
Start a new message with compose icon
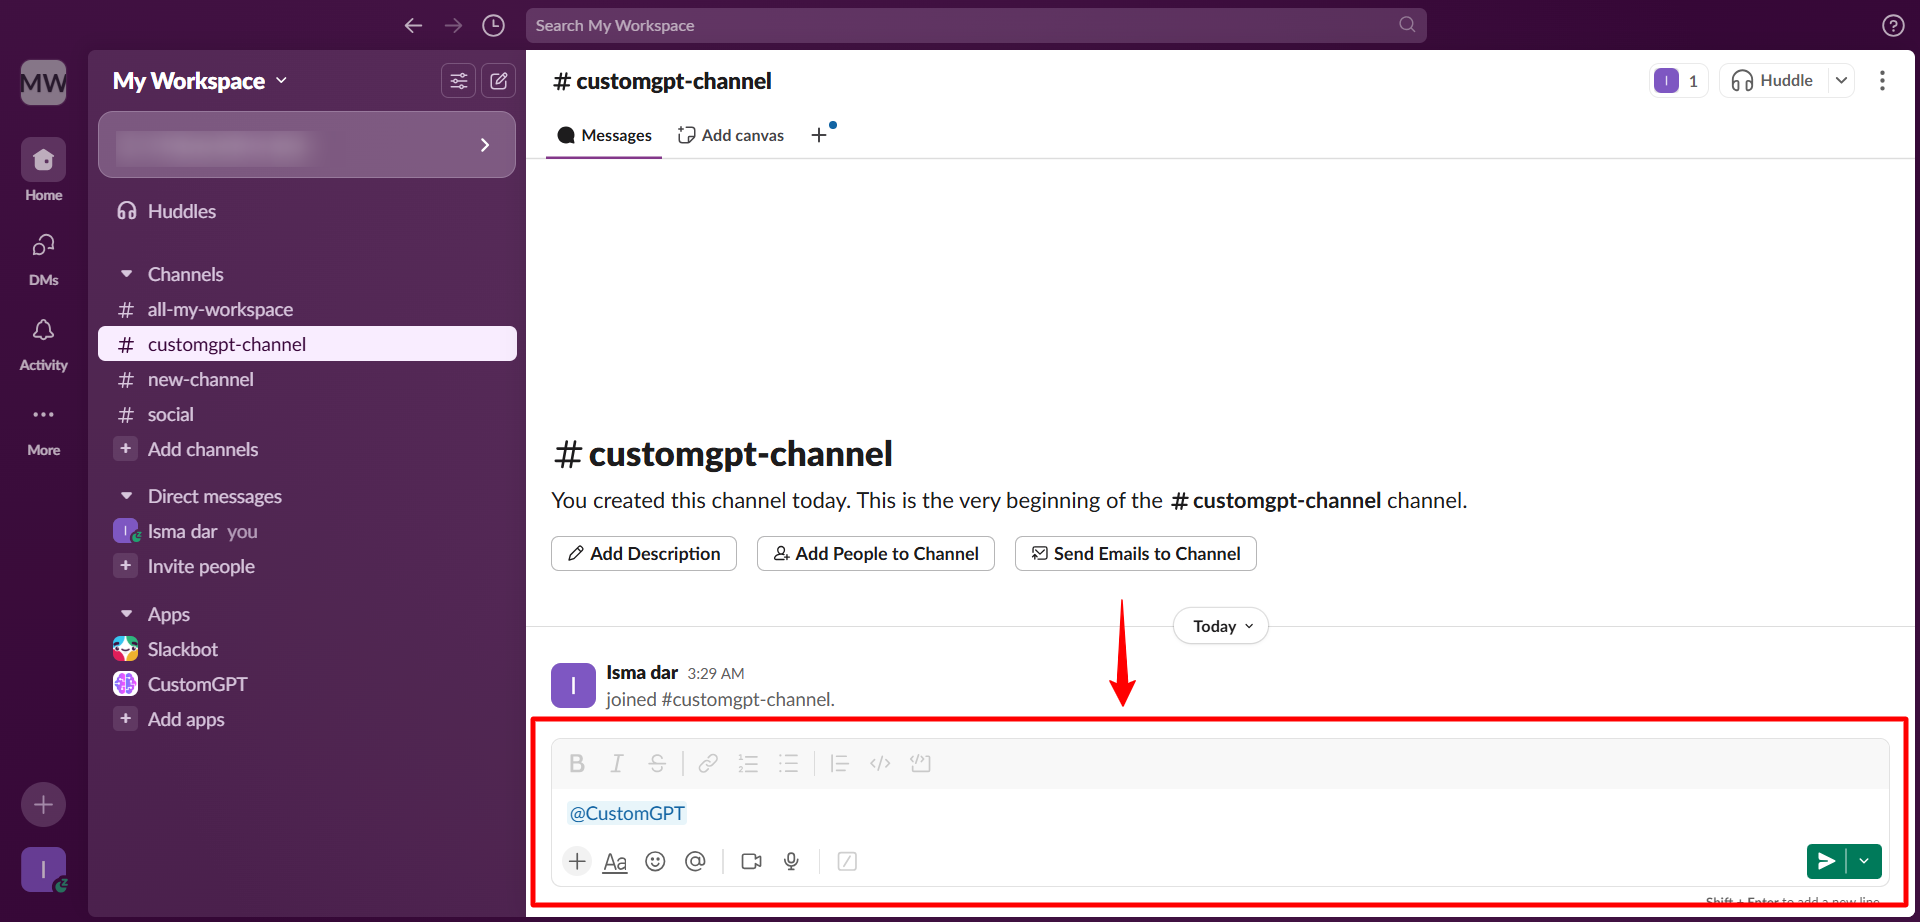pos(498,81)
